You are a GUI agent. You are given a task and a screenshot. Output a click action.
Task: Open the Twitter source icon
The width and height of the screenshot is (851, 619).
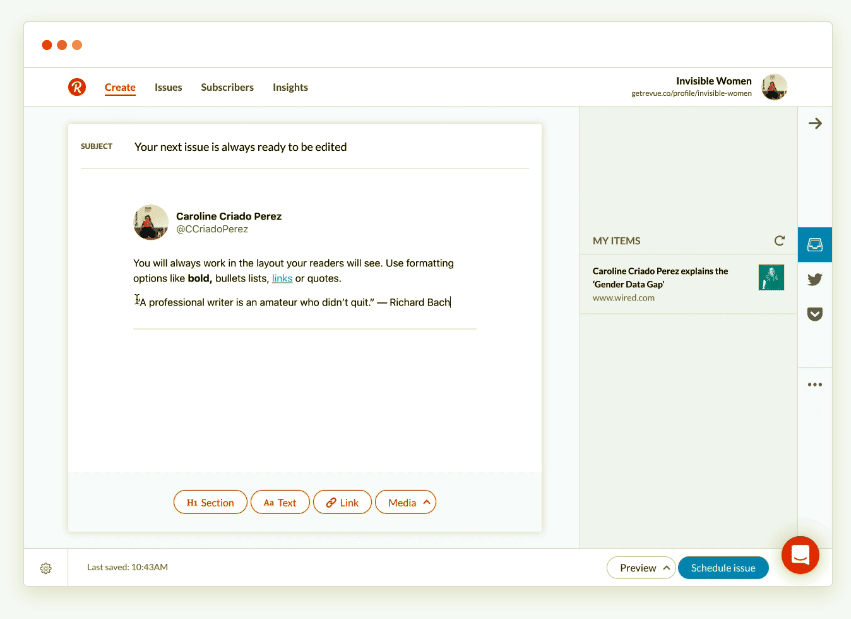click(x=815, y=280)
